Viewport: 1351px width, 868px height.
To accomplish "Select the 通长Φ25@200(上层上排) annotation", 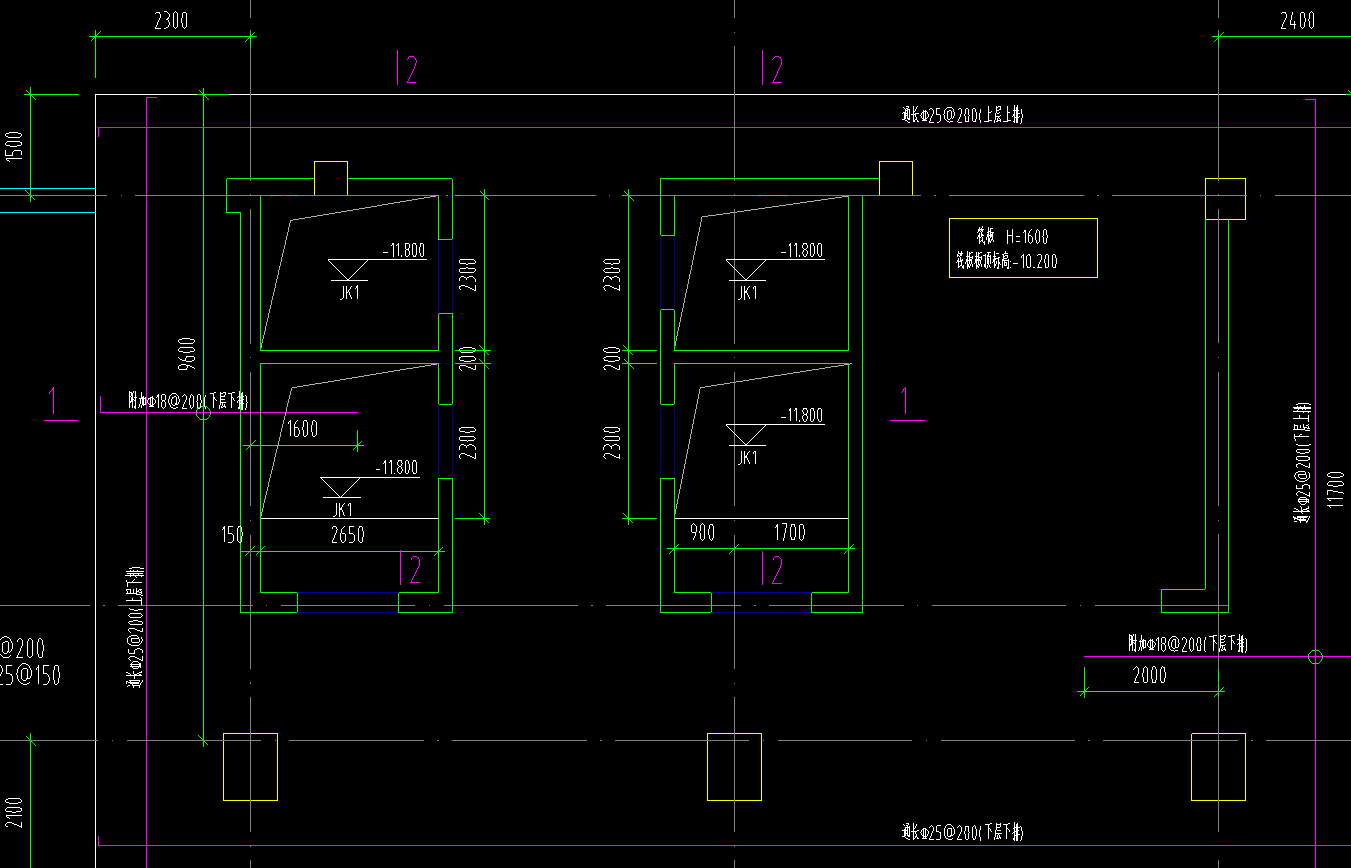I will coord(962,116).
